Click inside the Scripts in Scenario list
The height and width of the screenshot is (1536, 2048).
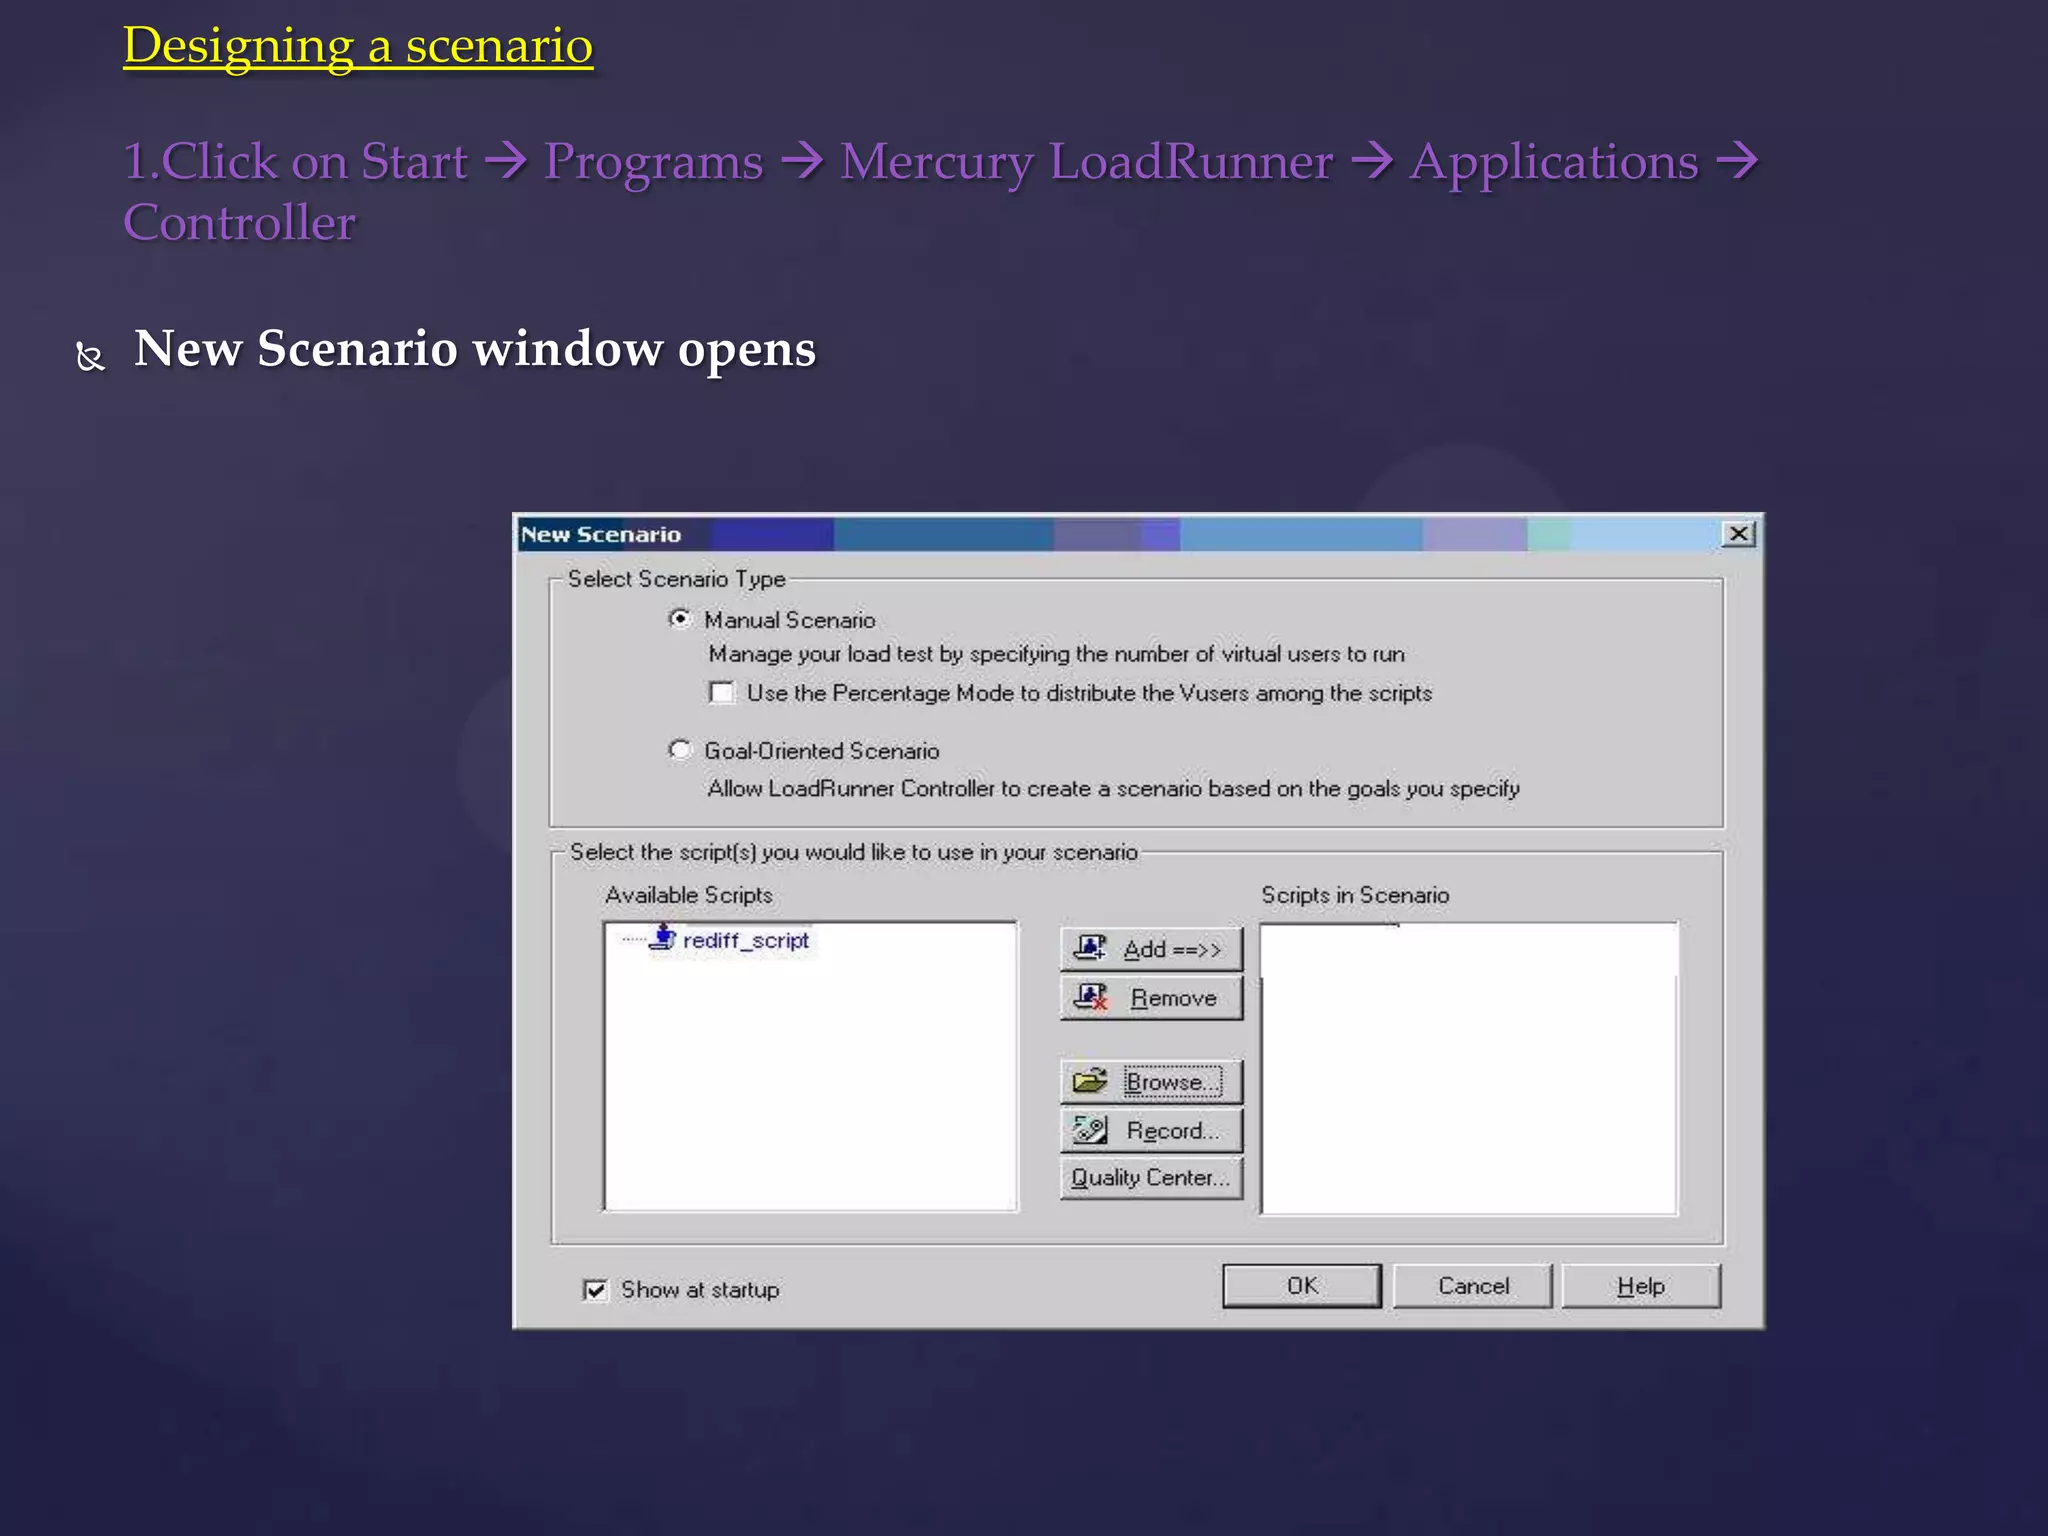(1469, 1068)
